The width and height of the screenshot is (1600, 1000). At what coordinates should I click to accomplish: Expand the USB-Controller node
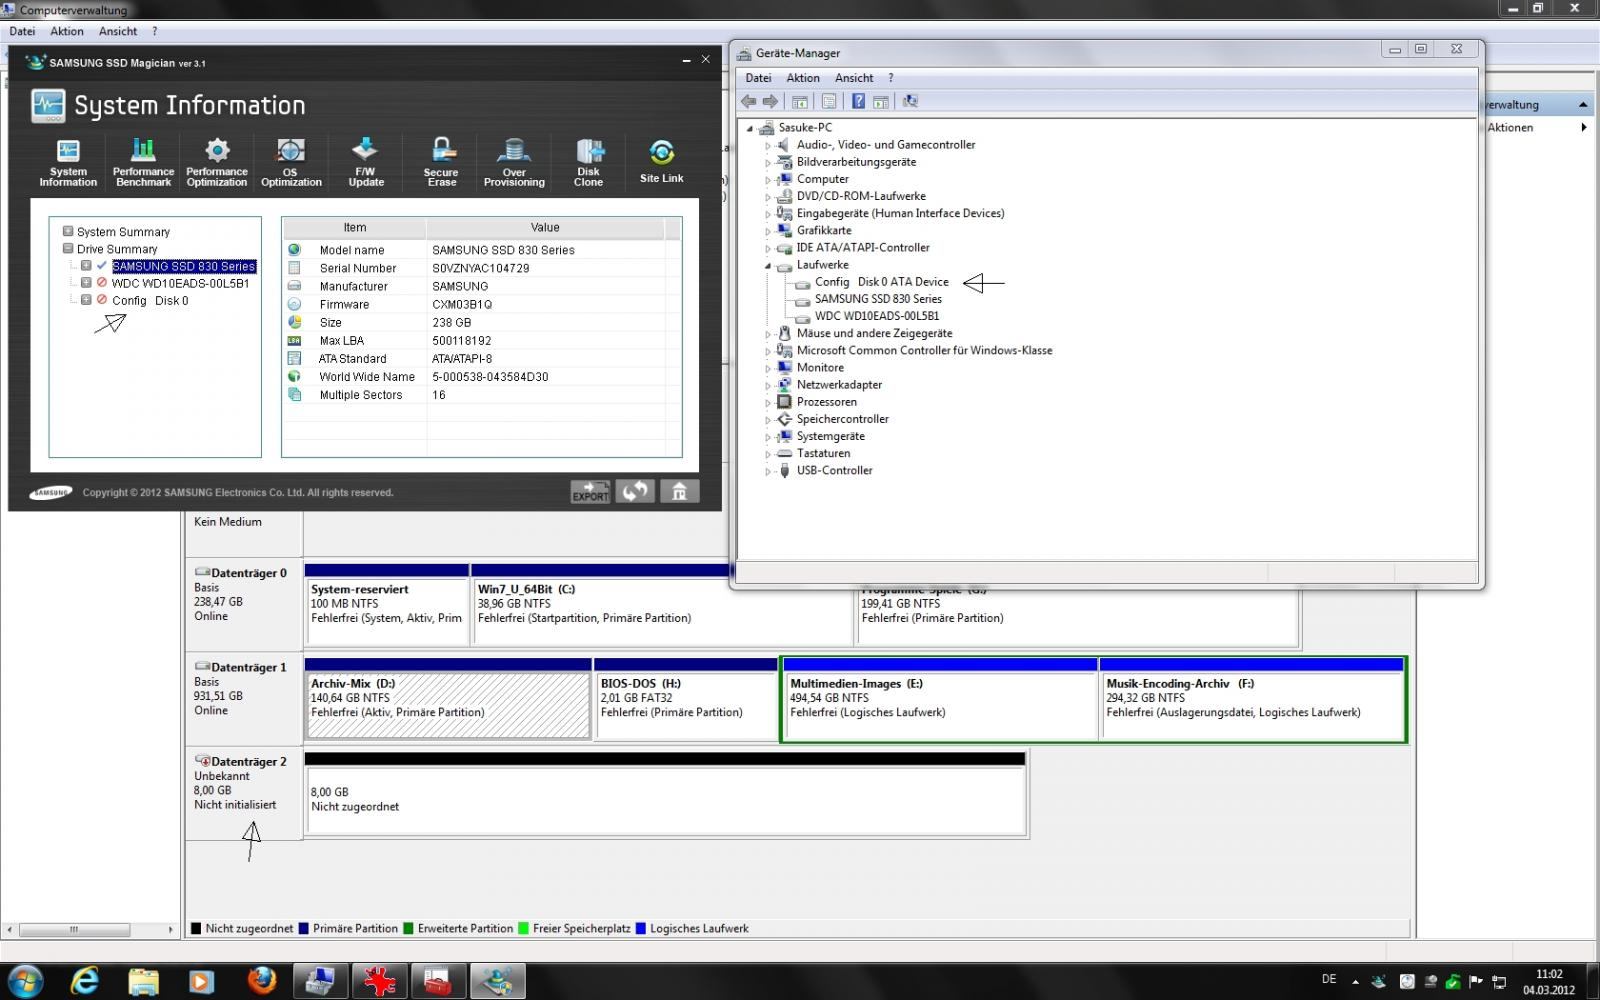768,471
